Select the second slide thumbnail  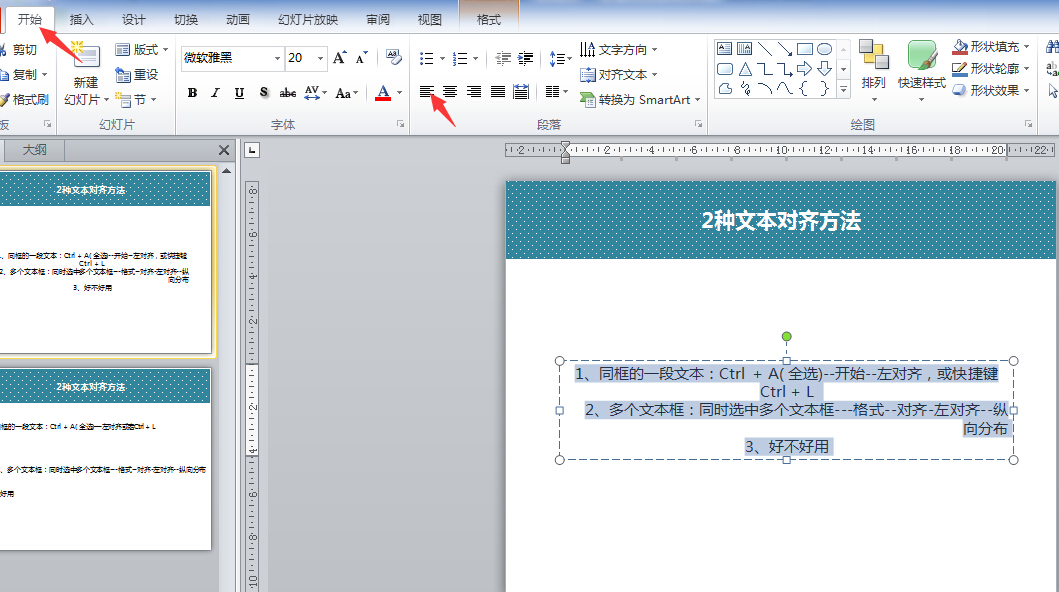(105, 460)
